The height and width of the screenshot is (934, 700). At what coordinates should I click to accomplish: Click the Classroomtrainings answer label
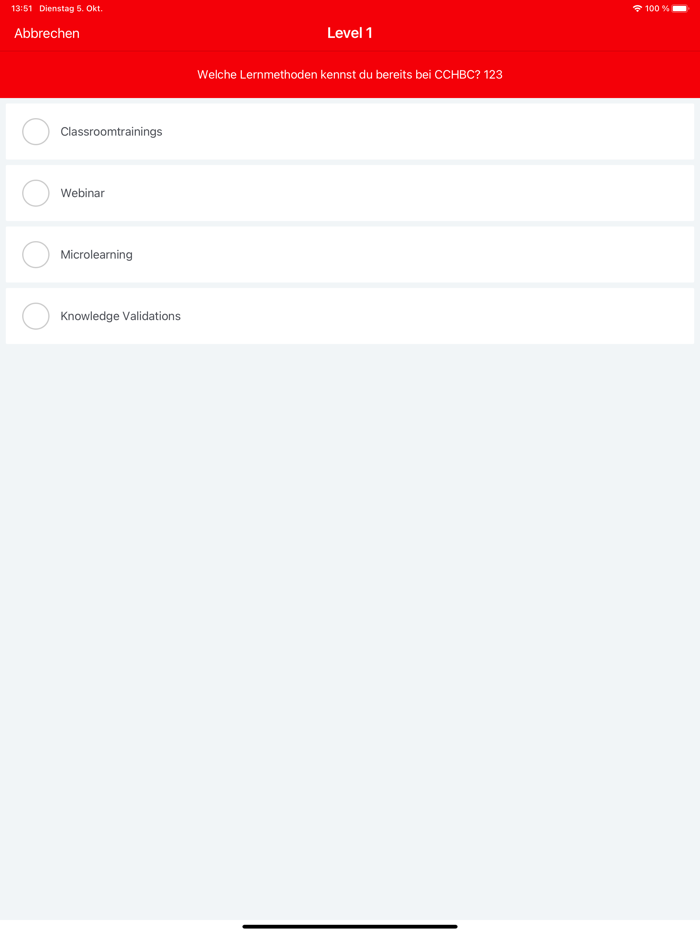(111, 132)
